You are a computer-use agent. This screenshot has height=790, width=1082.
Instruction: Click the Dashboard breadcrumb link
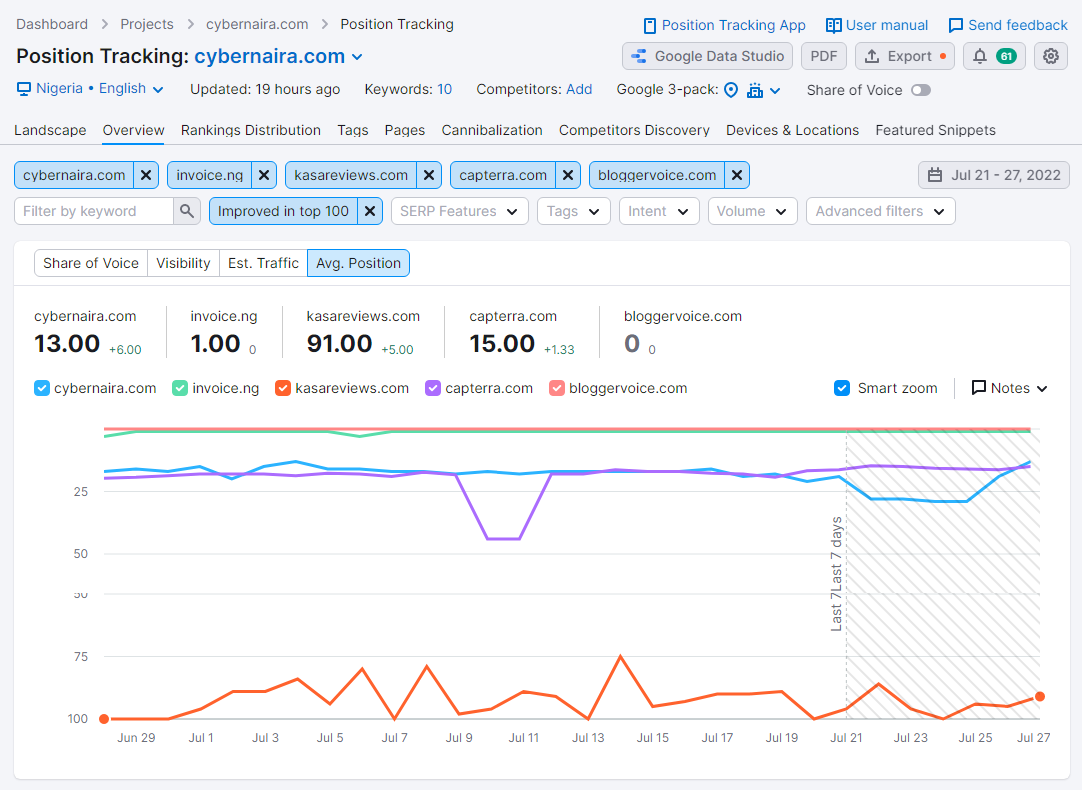click(x=52, y=24)
